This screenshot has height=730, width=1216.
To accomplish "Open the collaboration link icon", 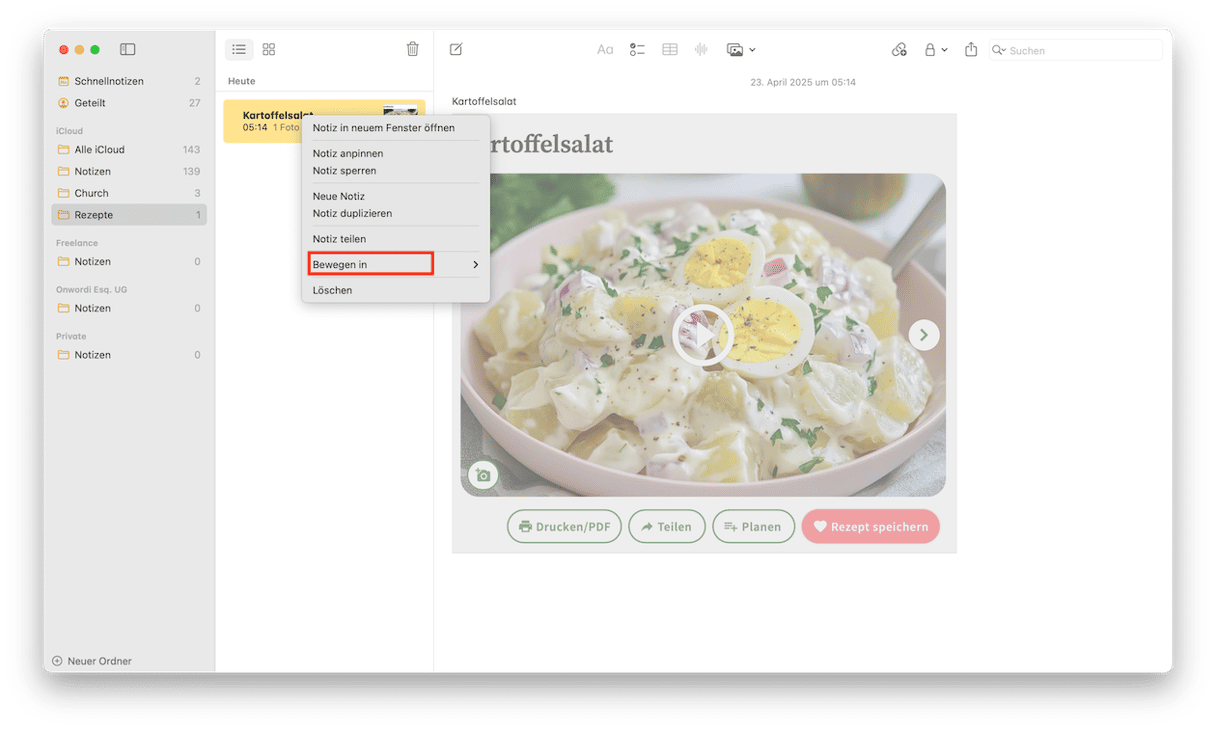I will click(899, 49).
